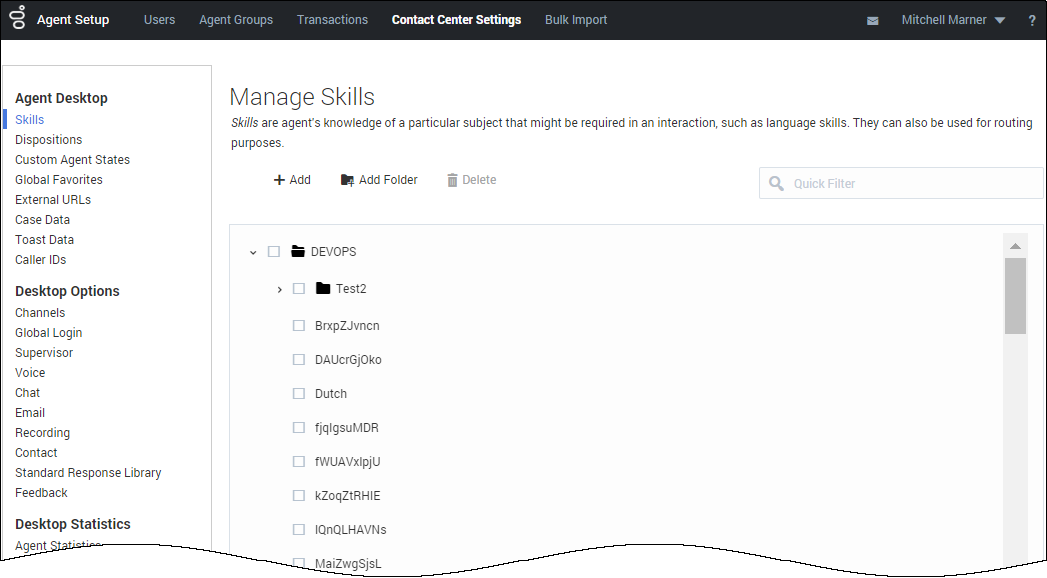Go to Global Login settings
This screenshot has width=1047, height=578.
click(49, 333)
